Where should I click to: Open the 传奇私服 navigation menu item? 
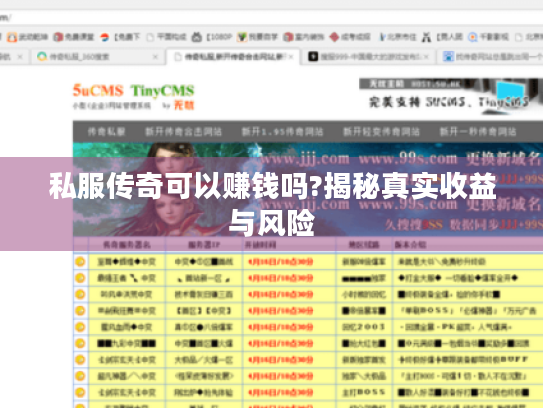tap(106, 132)
